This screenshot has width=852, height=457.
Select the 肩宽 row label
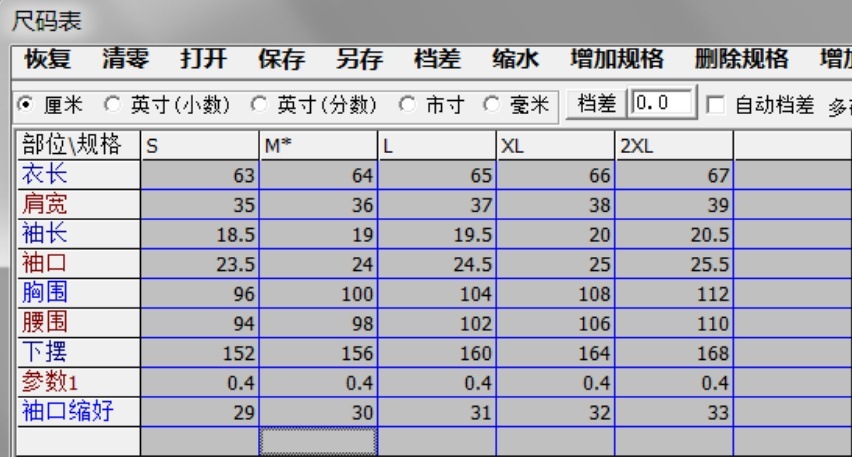[x=79, y=204]
